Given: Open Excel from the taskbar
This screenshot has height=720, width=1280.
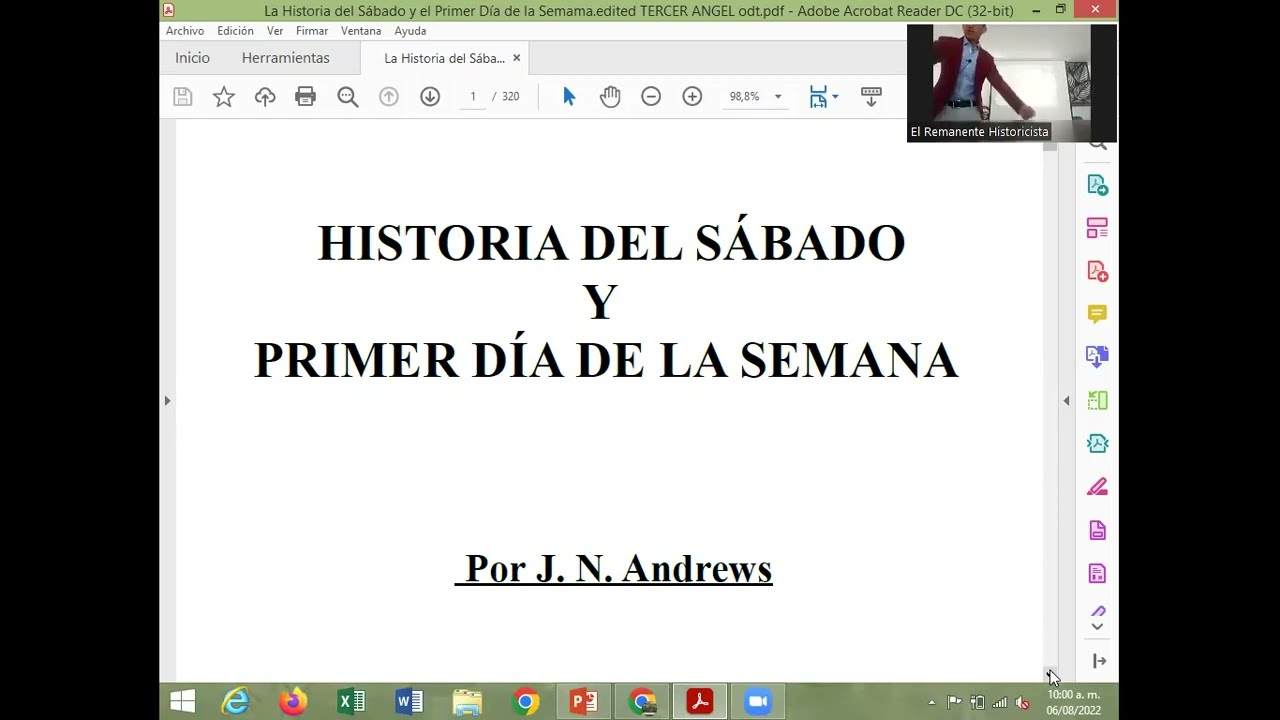Looking at the screenshot, I should (x=351, y=702).
